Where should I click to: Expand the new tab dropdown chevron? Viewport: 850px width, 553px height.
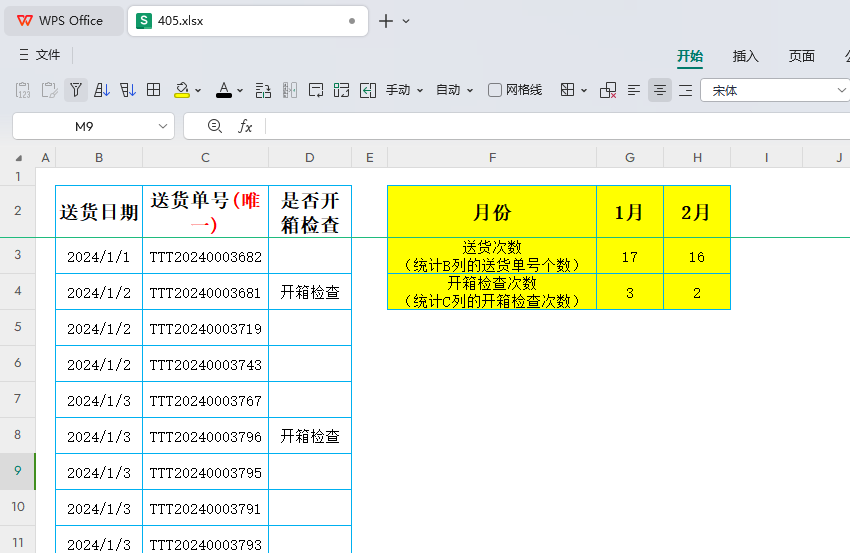(x=406, y=21)
